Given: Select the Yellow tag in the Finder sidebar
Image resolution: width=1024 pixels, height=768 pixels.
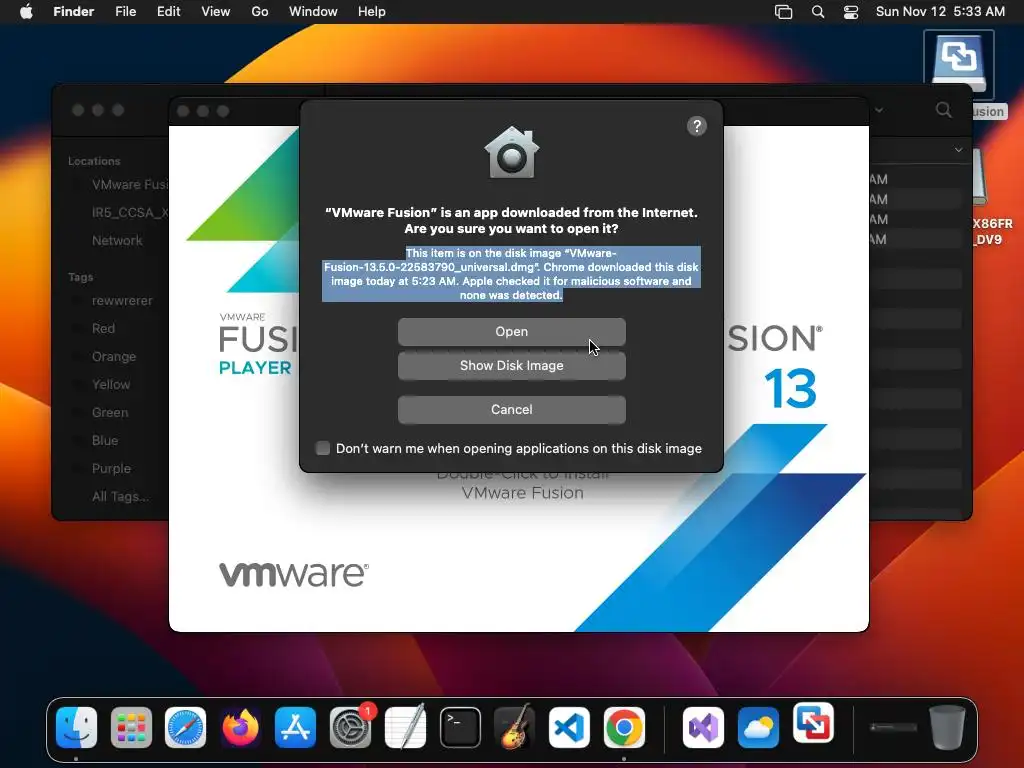Looking at the screenshot, I should [x=111, y=385].
